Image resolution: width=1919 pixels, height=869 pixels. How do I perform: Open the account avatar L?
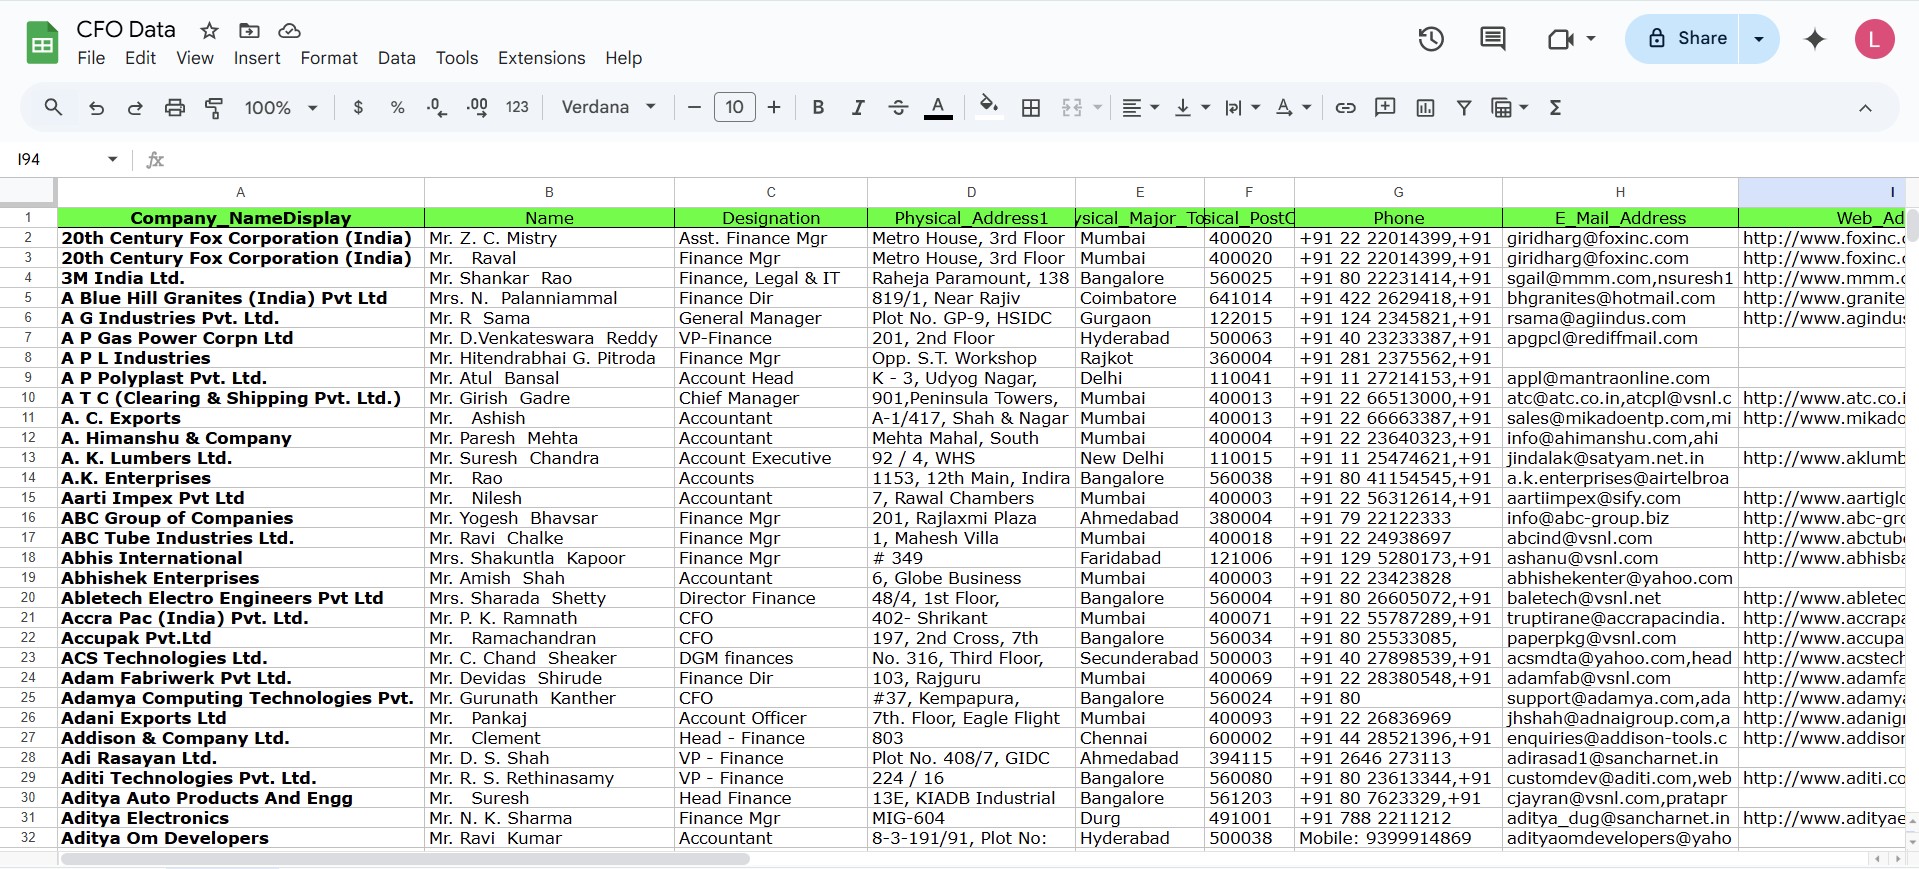point(1874,39)
